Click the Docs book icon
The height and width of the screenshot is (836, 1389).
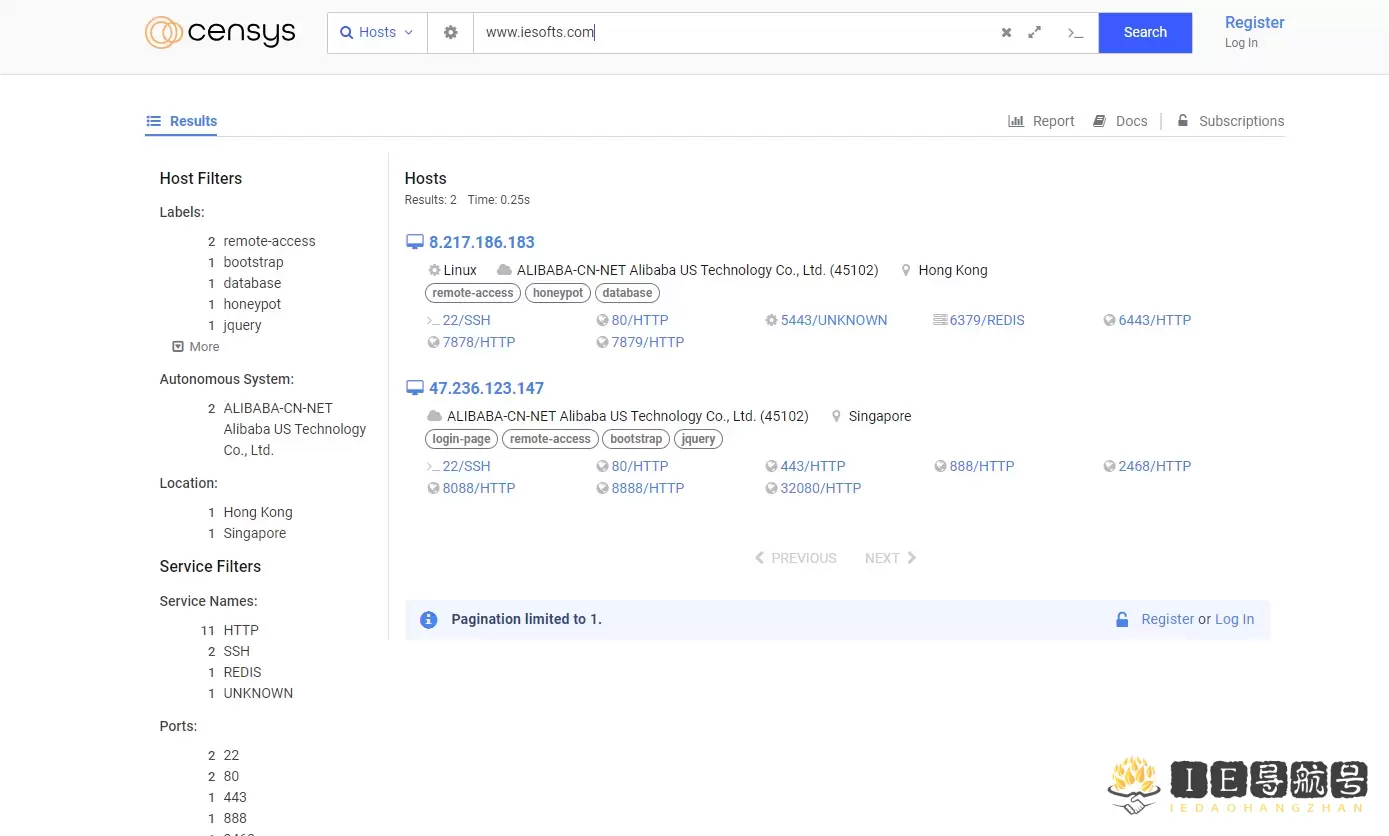[x=1099, y=121]
